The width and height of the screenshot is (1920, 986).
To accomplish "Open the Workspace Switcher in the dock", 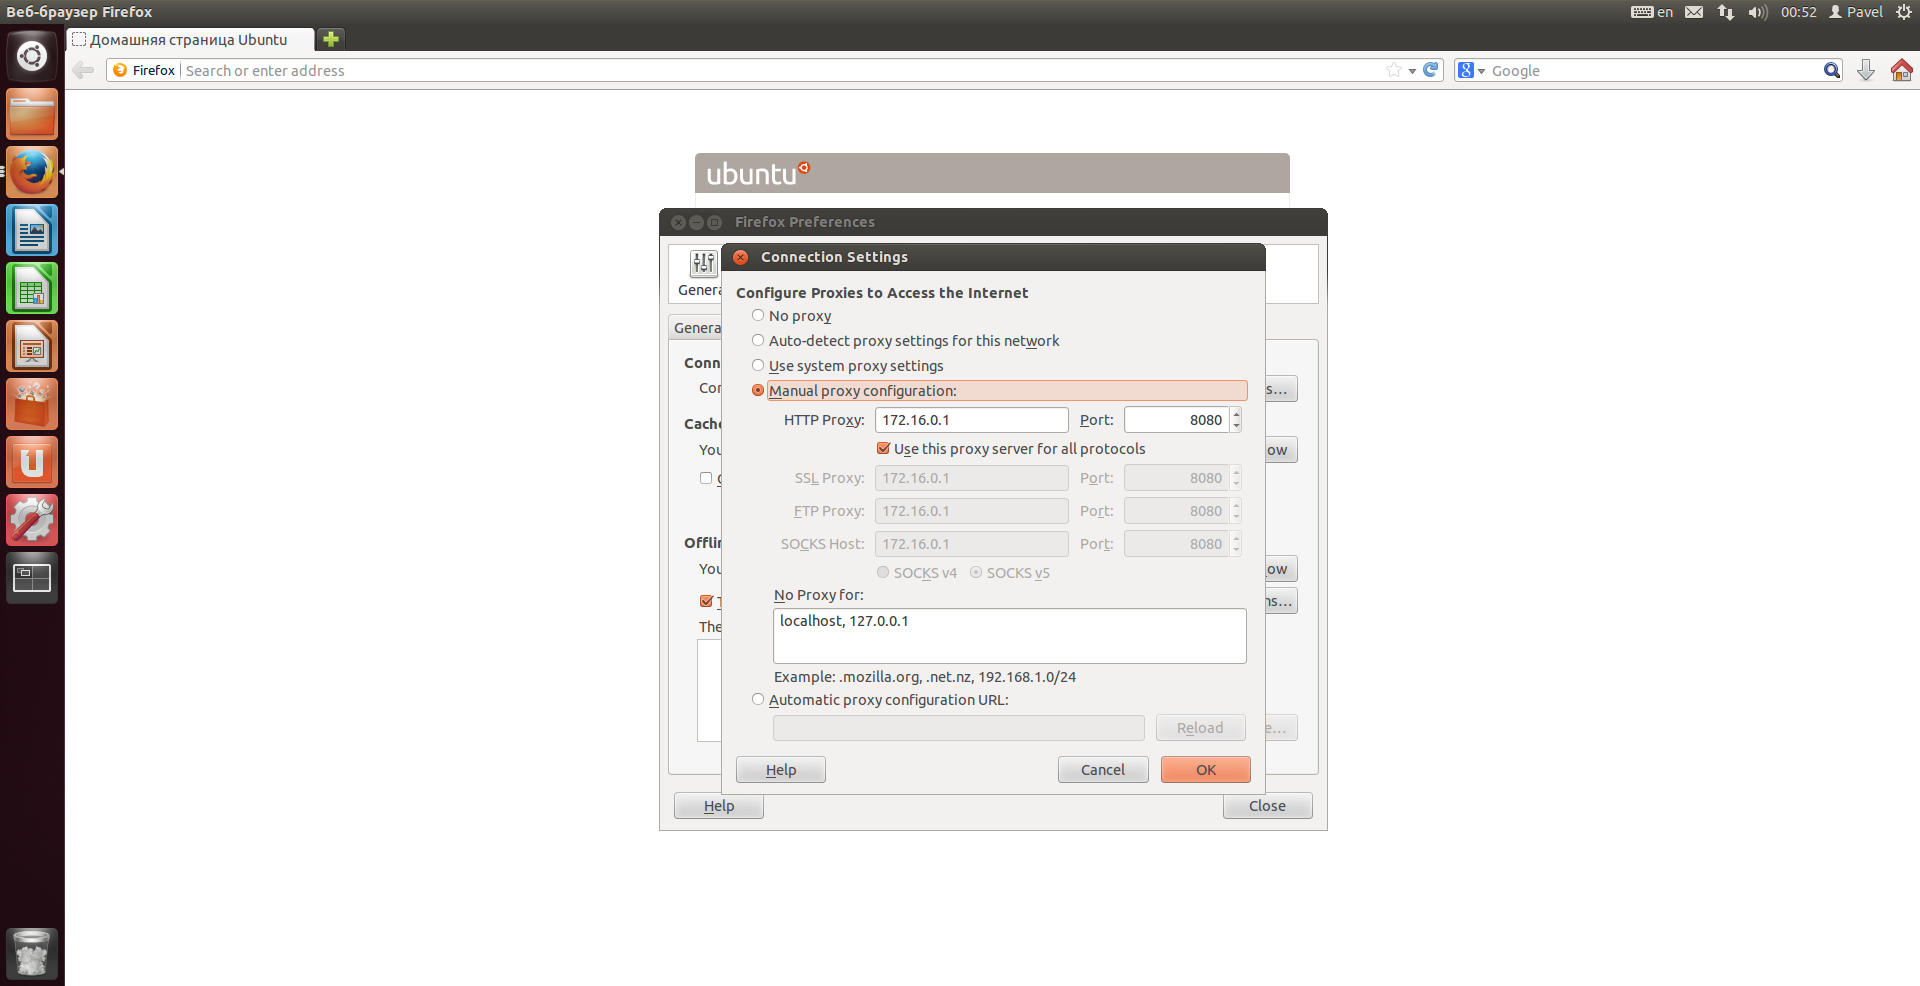I will (32, 578).
